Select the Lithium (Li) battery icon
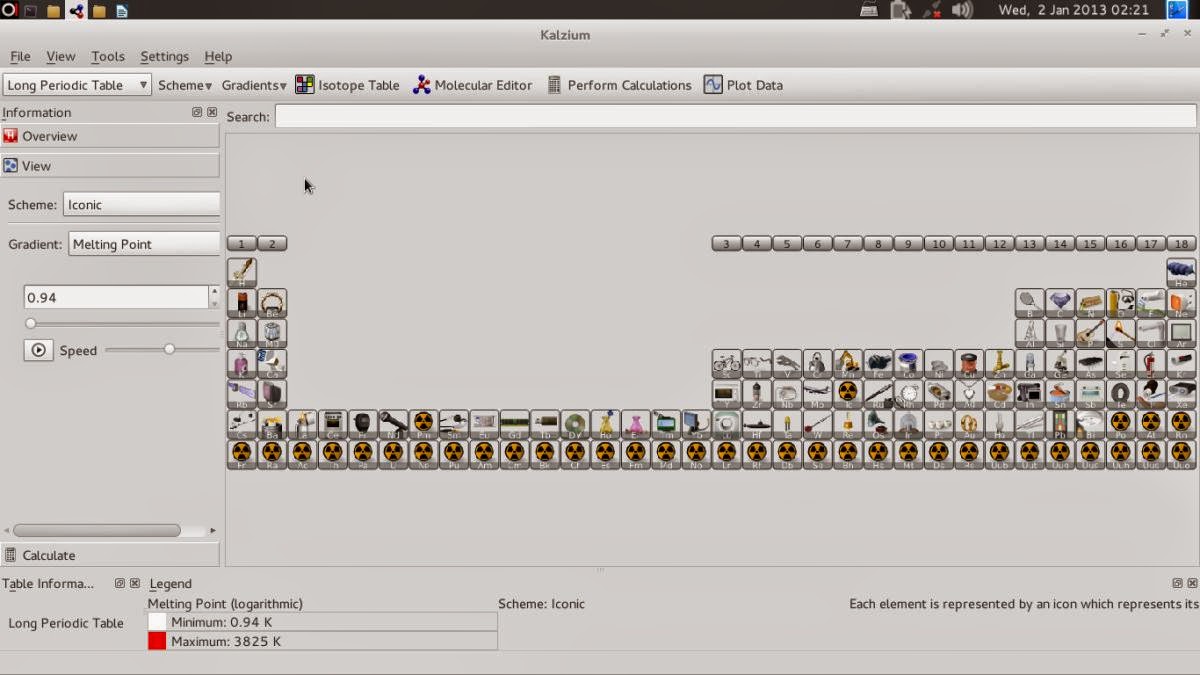1200x675 pixels. pos(242,303)
